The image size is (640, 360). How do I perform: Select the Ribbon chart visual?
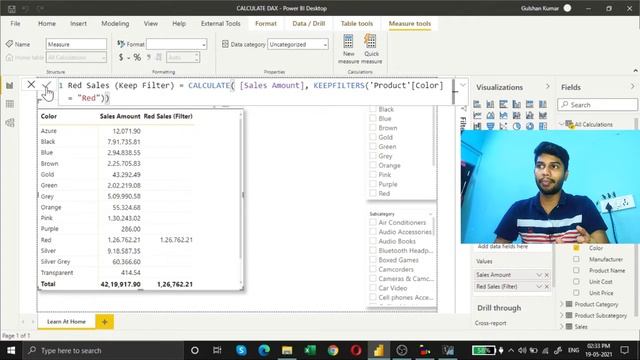pos(543,116)
